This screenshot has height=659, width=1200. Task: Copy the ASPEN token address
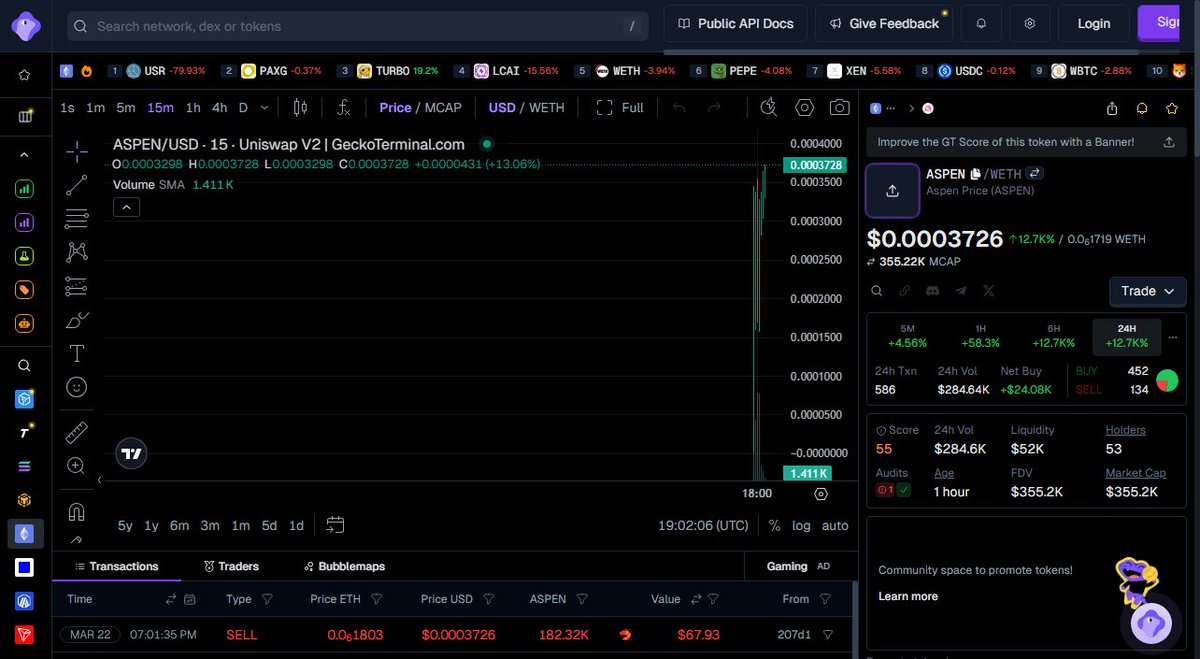pos(976,174)
